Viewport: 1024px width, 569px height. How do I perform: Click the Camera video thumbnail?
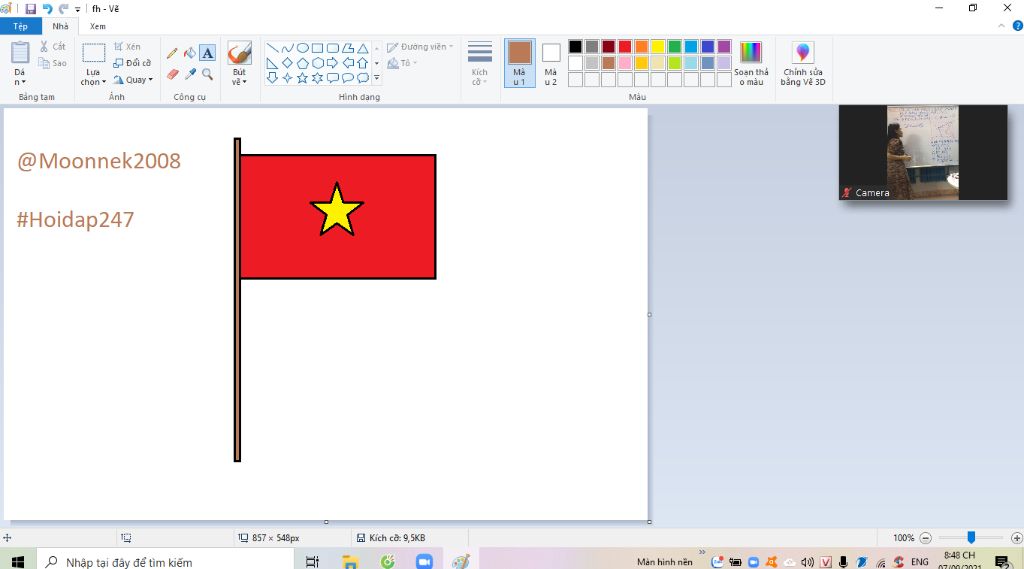pyautogui.click(x=923, y=152)
